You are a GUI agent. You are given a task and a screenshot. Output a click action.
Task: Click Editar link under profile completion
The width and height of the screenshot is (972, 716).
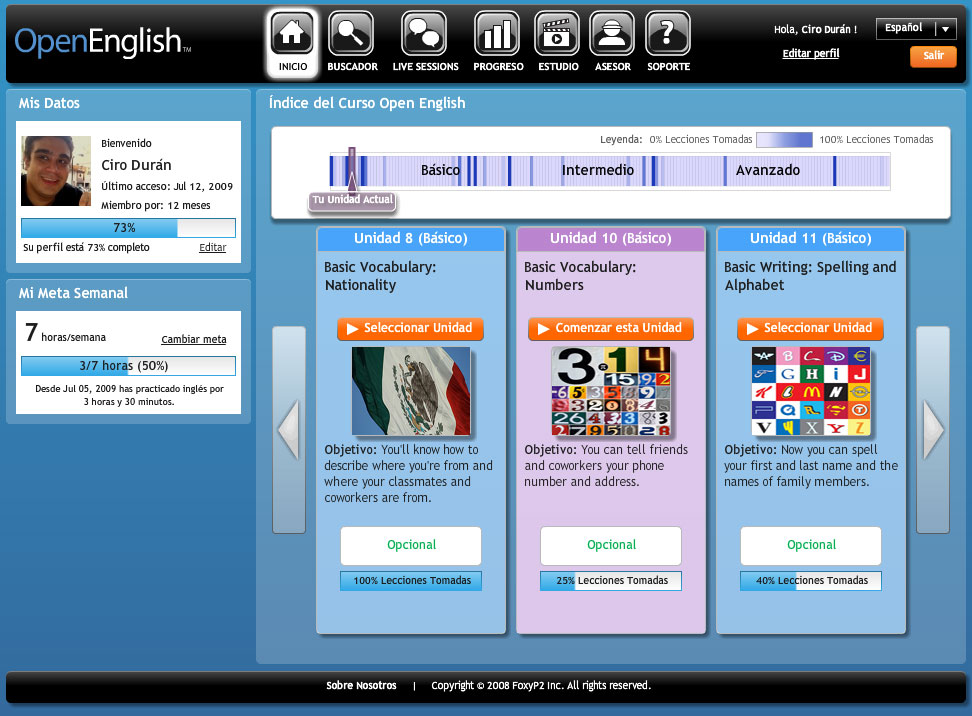point(213,247)
